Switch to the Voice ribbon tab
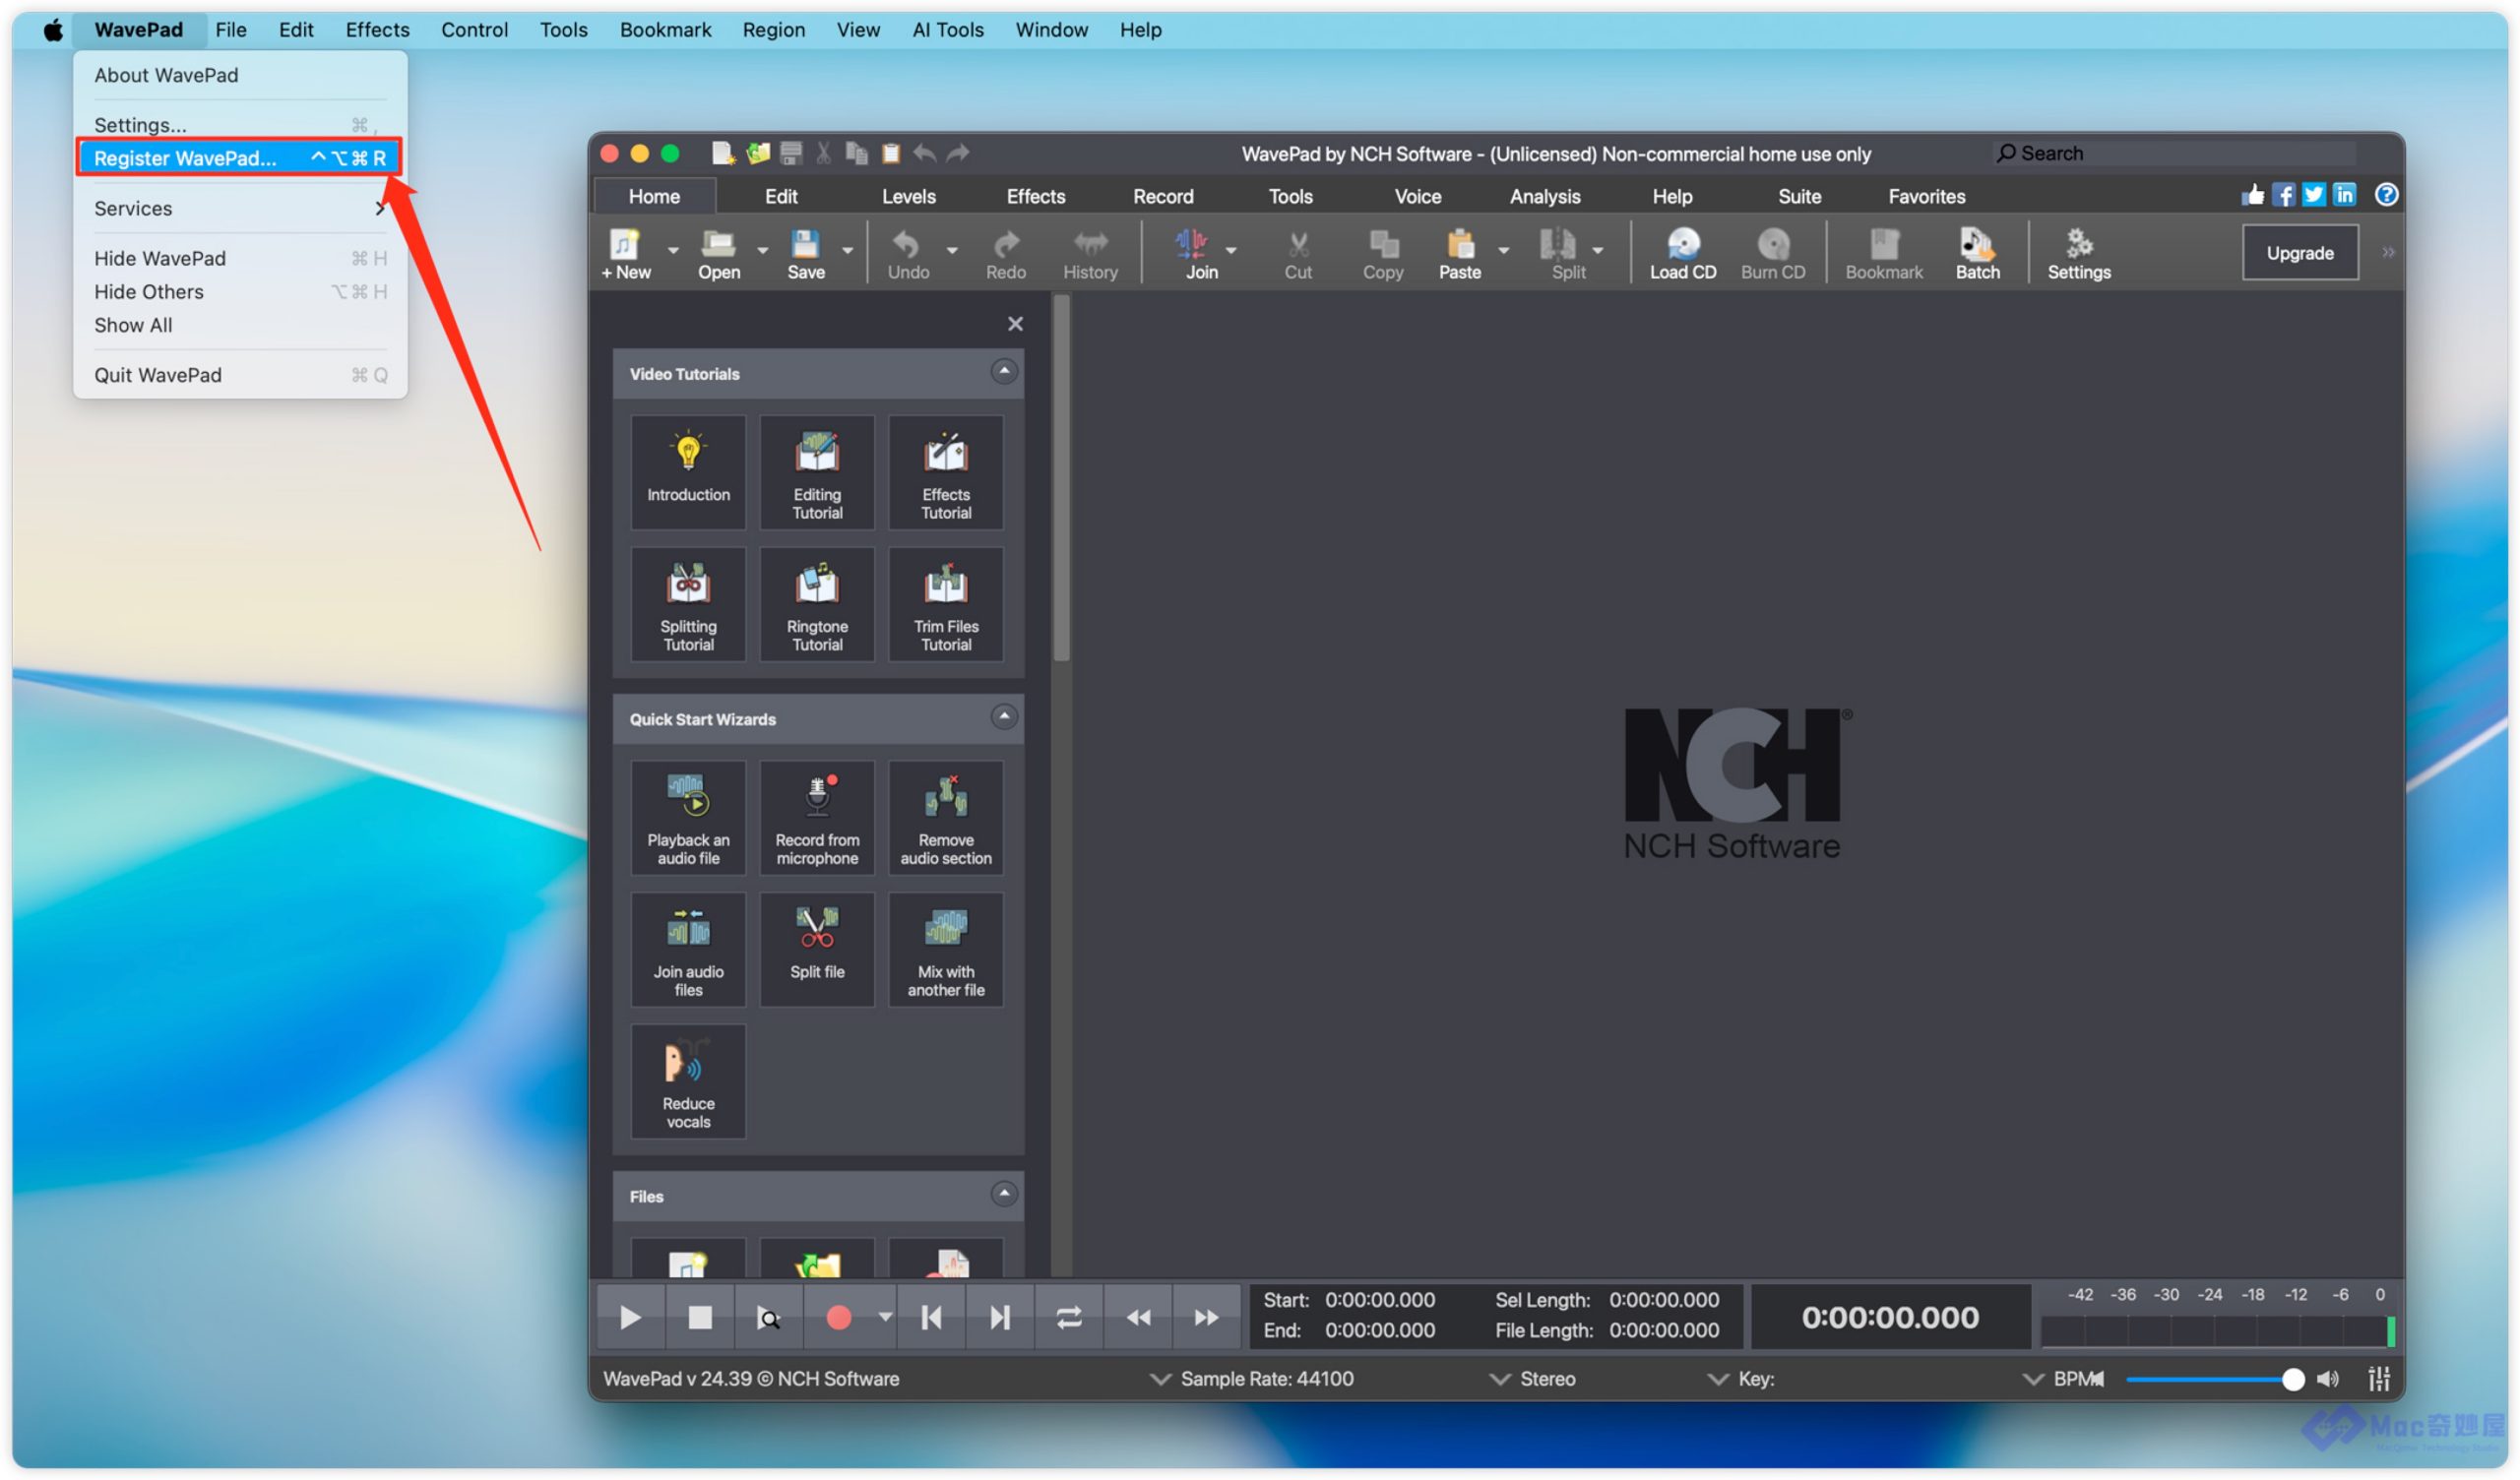 point(1417,196)
